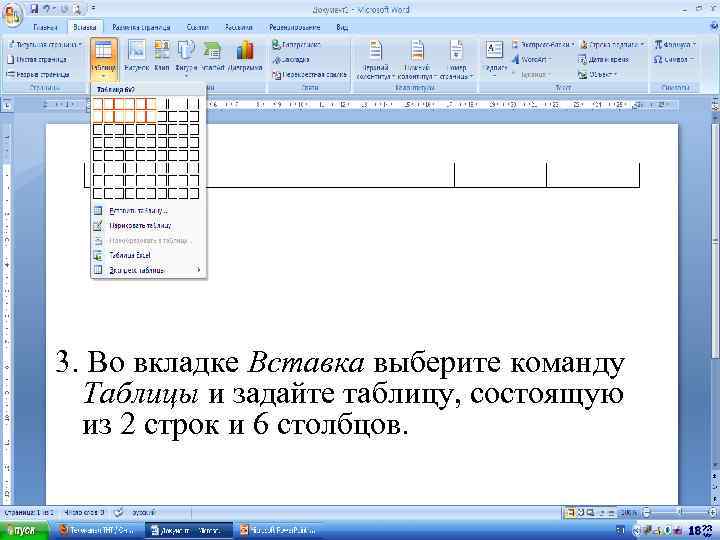Open the Строка подписи signature line dropdown

click(612, 45)
